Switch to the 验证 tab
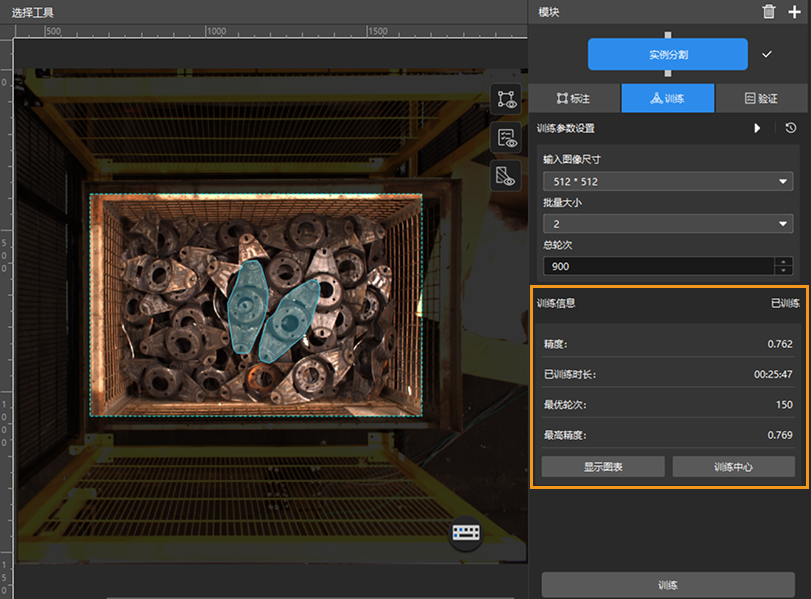 pos(761,98)
